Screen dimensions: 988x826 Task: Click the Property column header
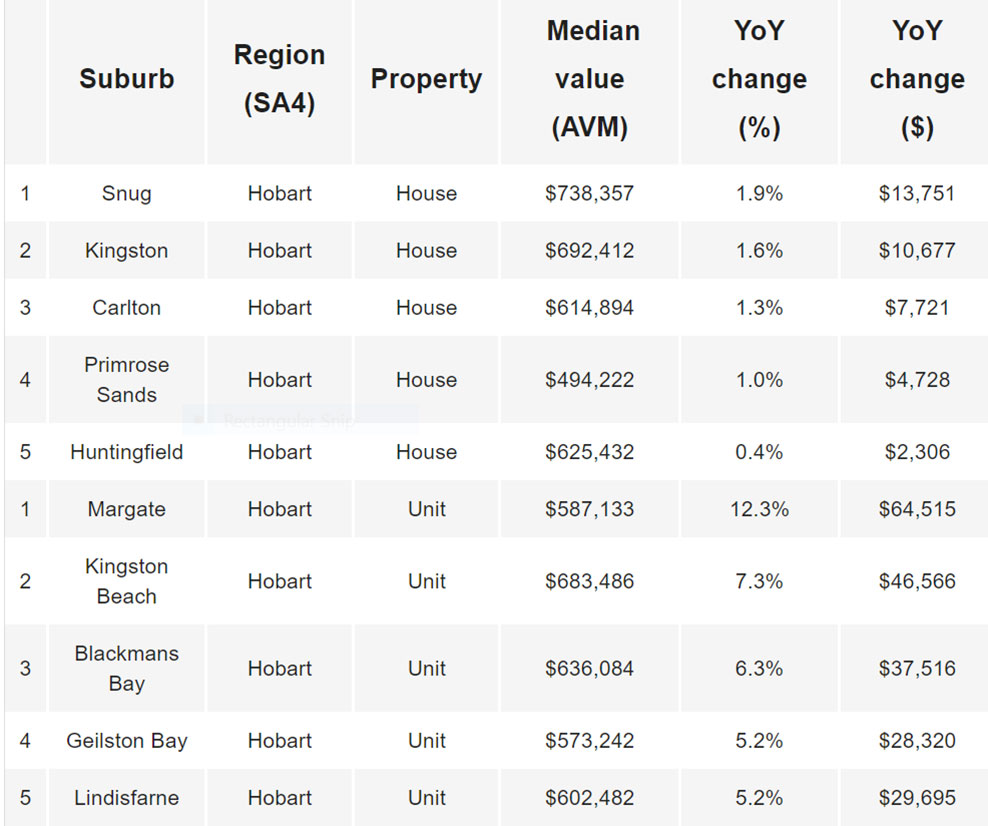point(426,79)
